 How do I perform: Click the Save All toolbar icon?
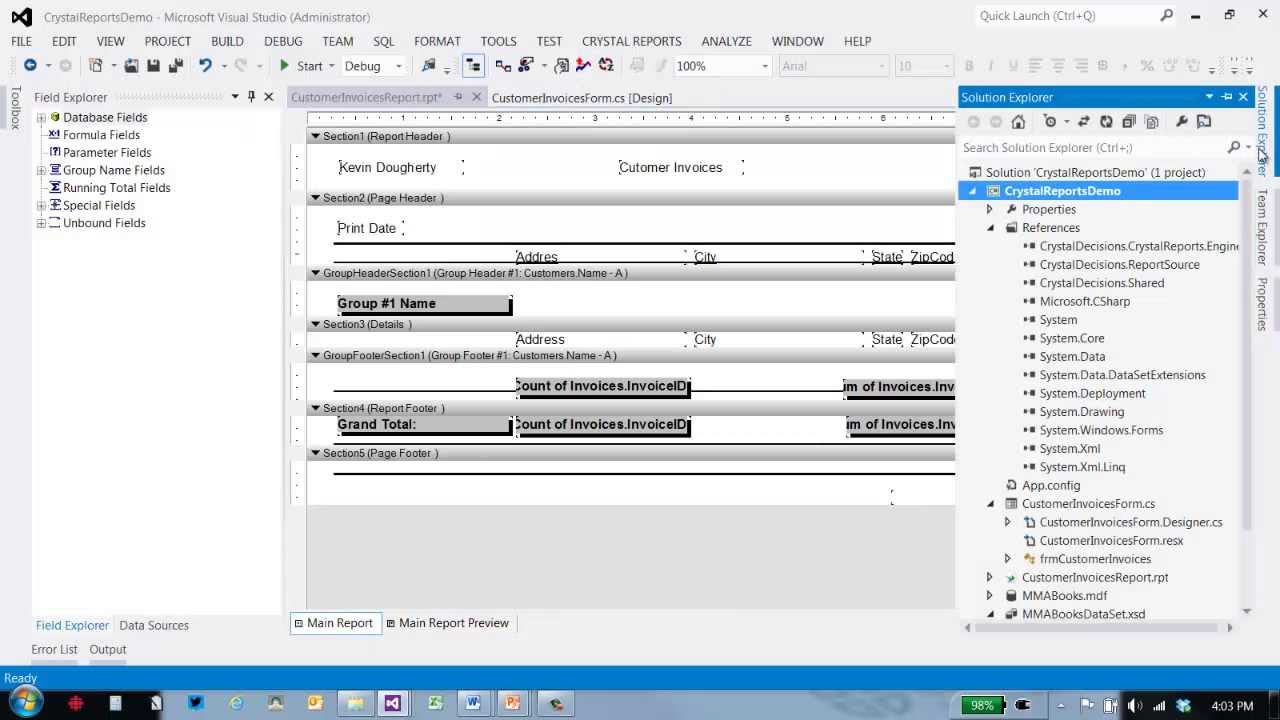coord(176,66)
